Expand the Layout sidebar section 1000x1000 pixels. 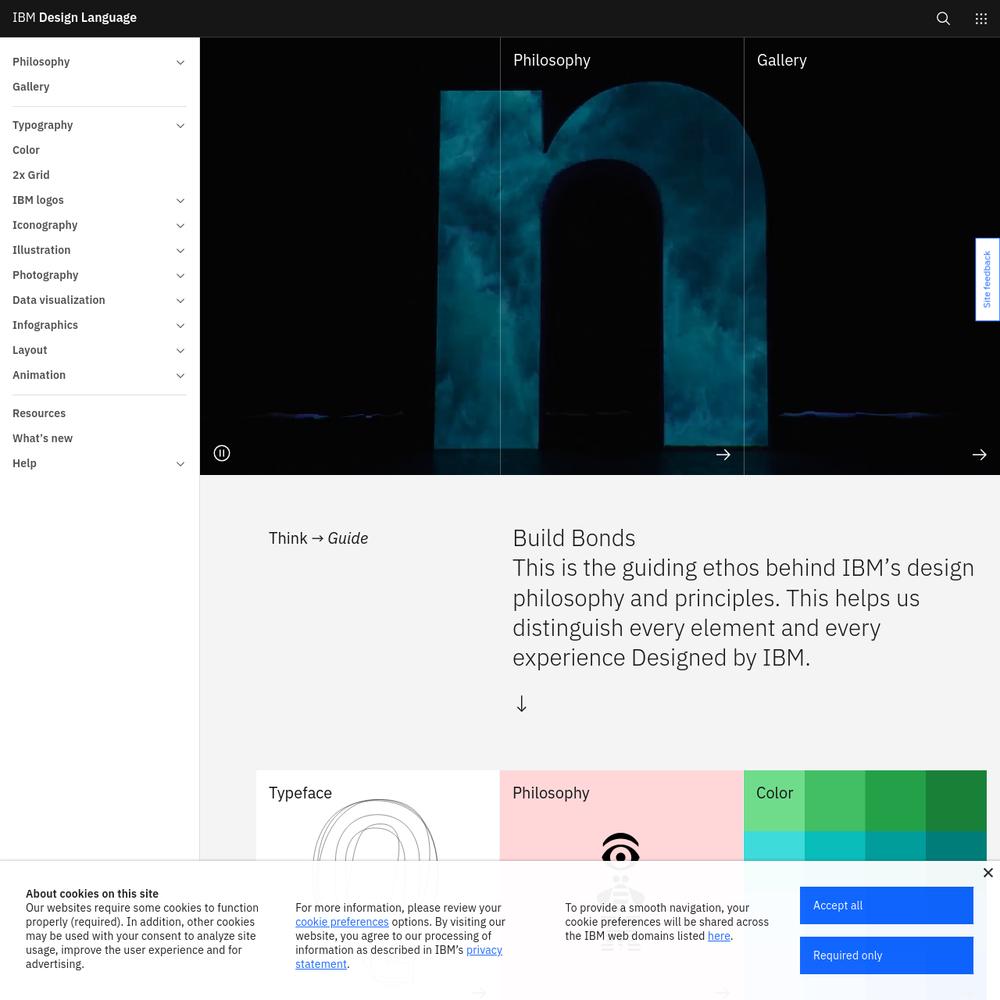point(180,351)
